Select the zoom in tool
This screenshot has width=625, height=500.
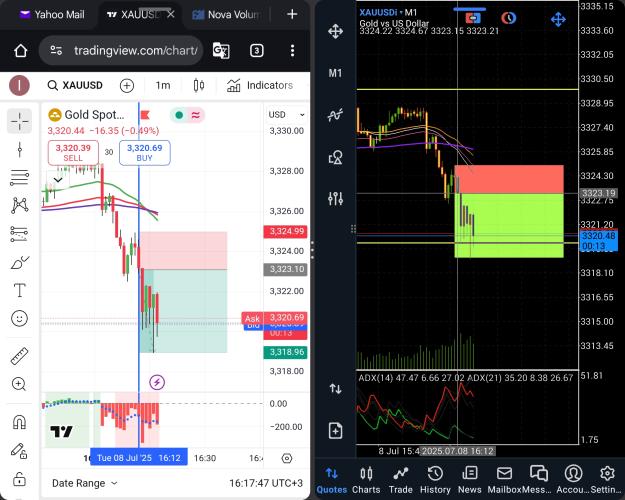pos(19,384)
